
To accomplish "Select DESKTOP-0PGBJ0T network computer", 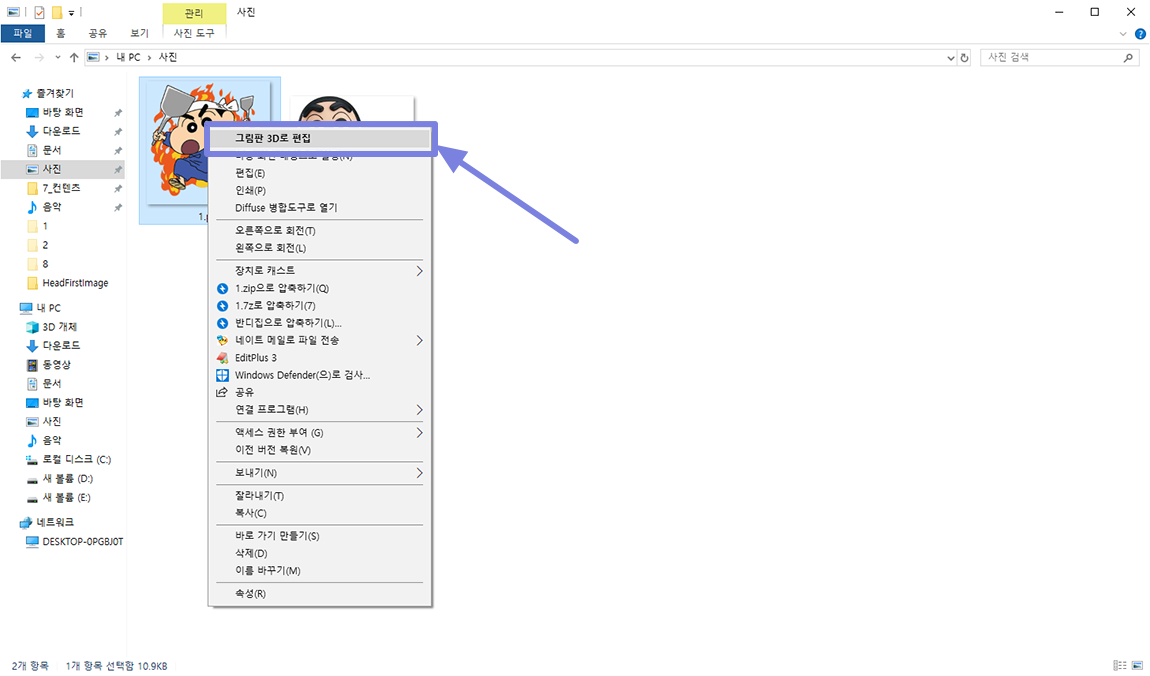I will click(x=82, y=542).
